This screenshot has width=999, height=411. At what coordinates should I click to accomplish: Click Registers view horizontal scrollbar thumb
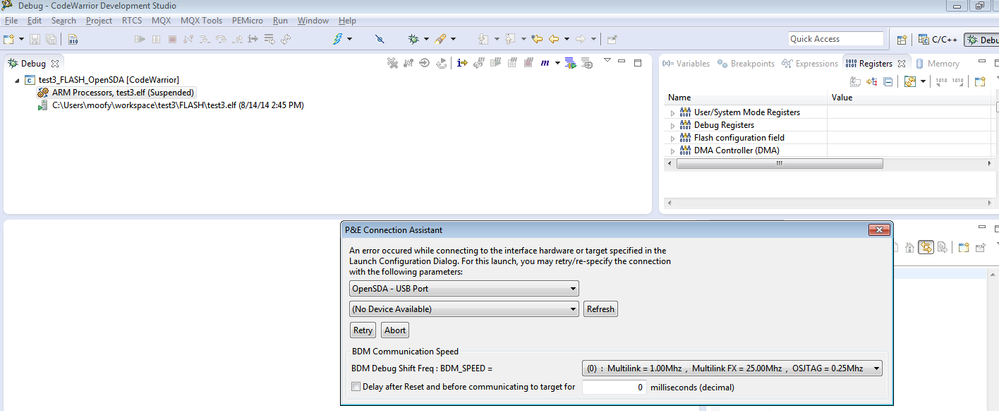(x=779, y=164)
